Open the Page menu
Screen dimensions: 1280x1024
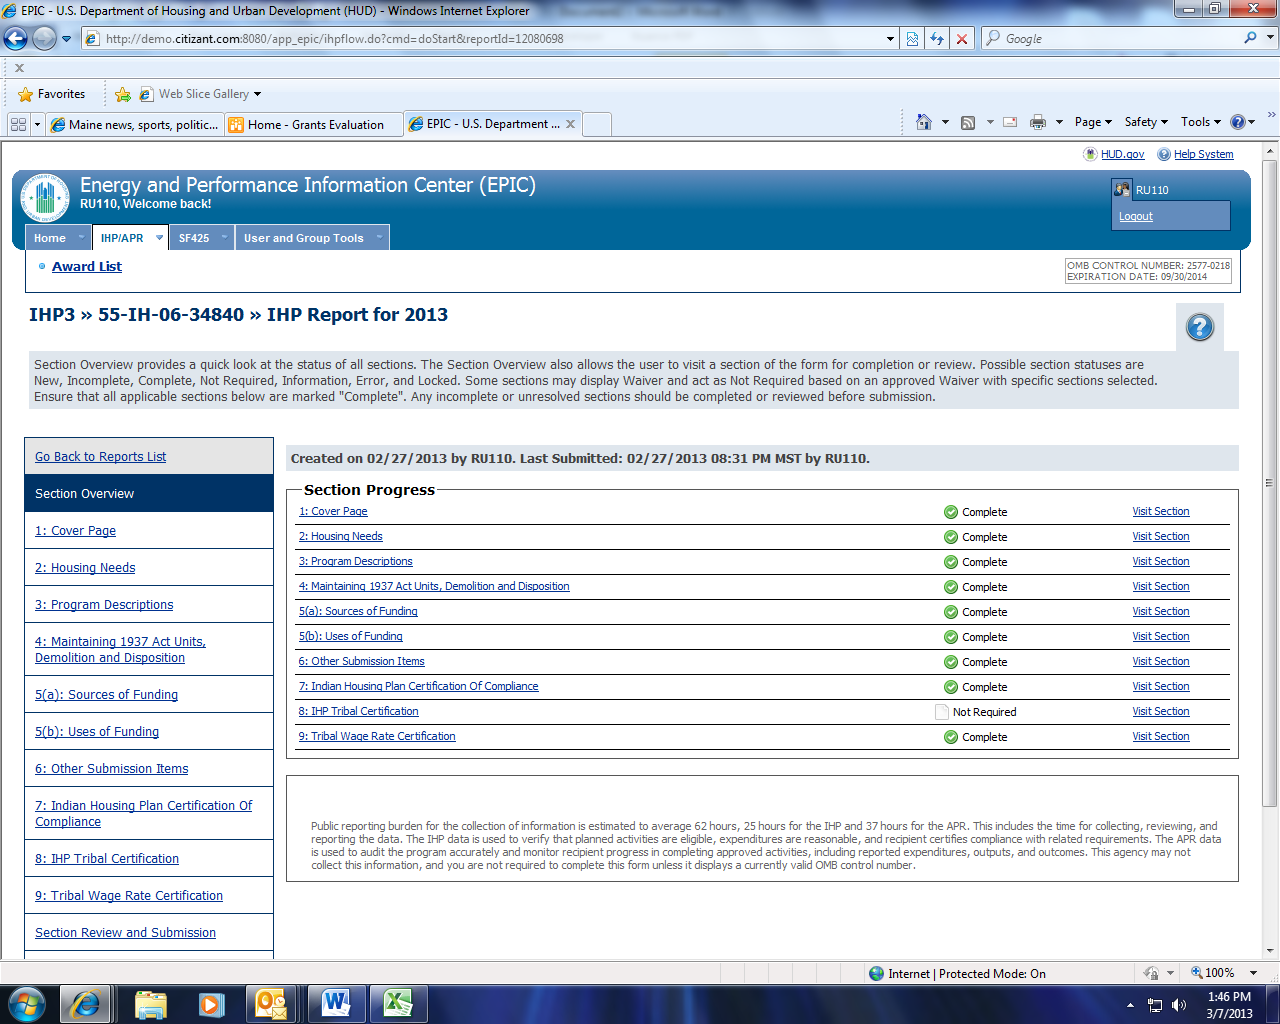1093,122
